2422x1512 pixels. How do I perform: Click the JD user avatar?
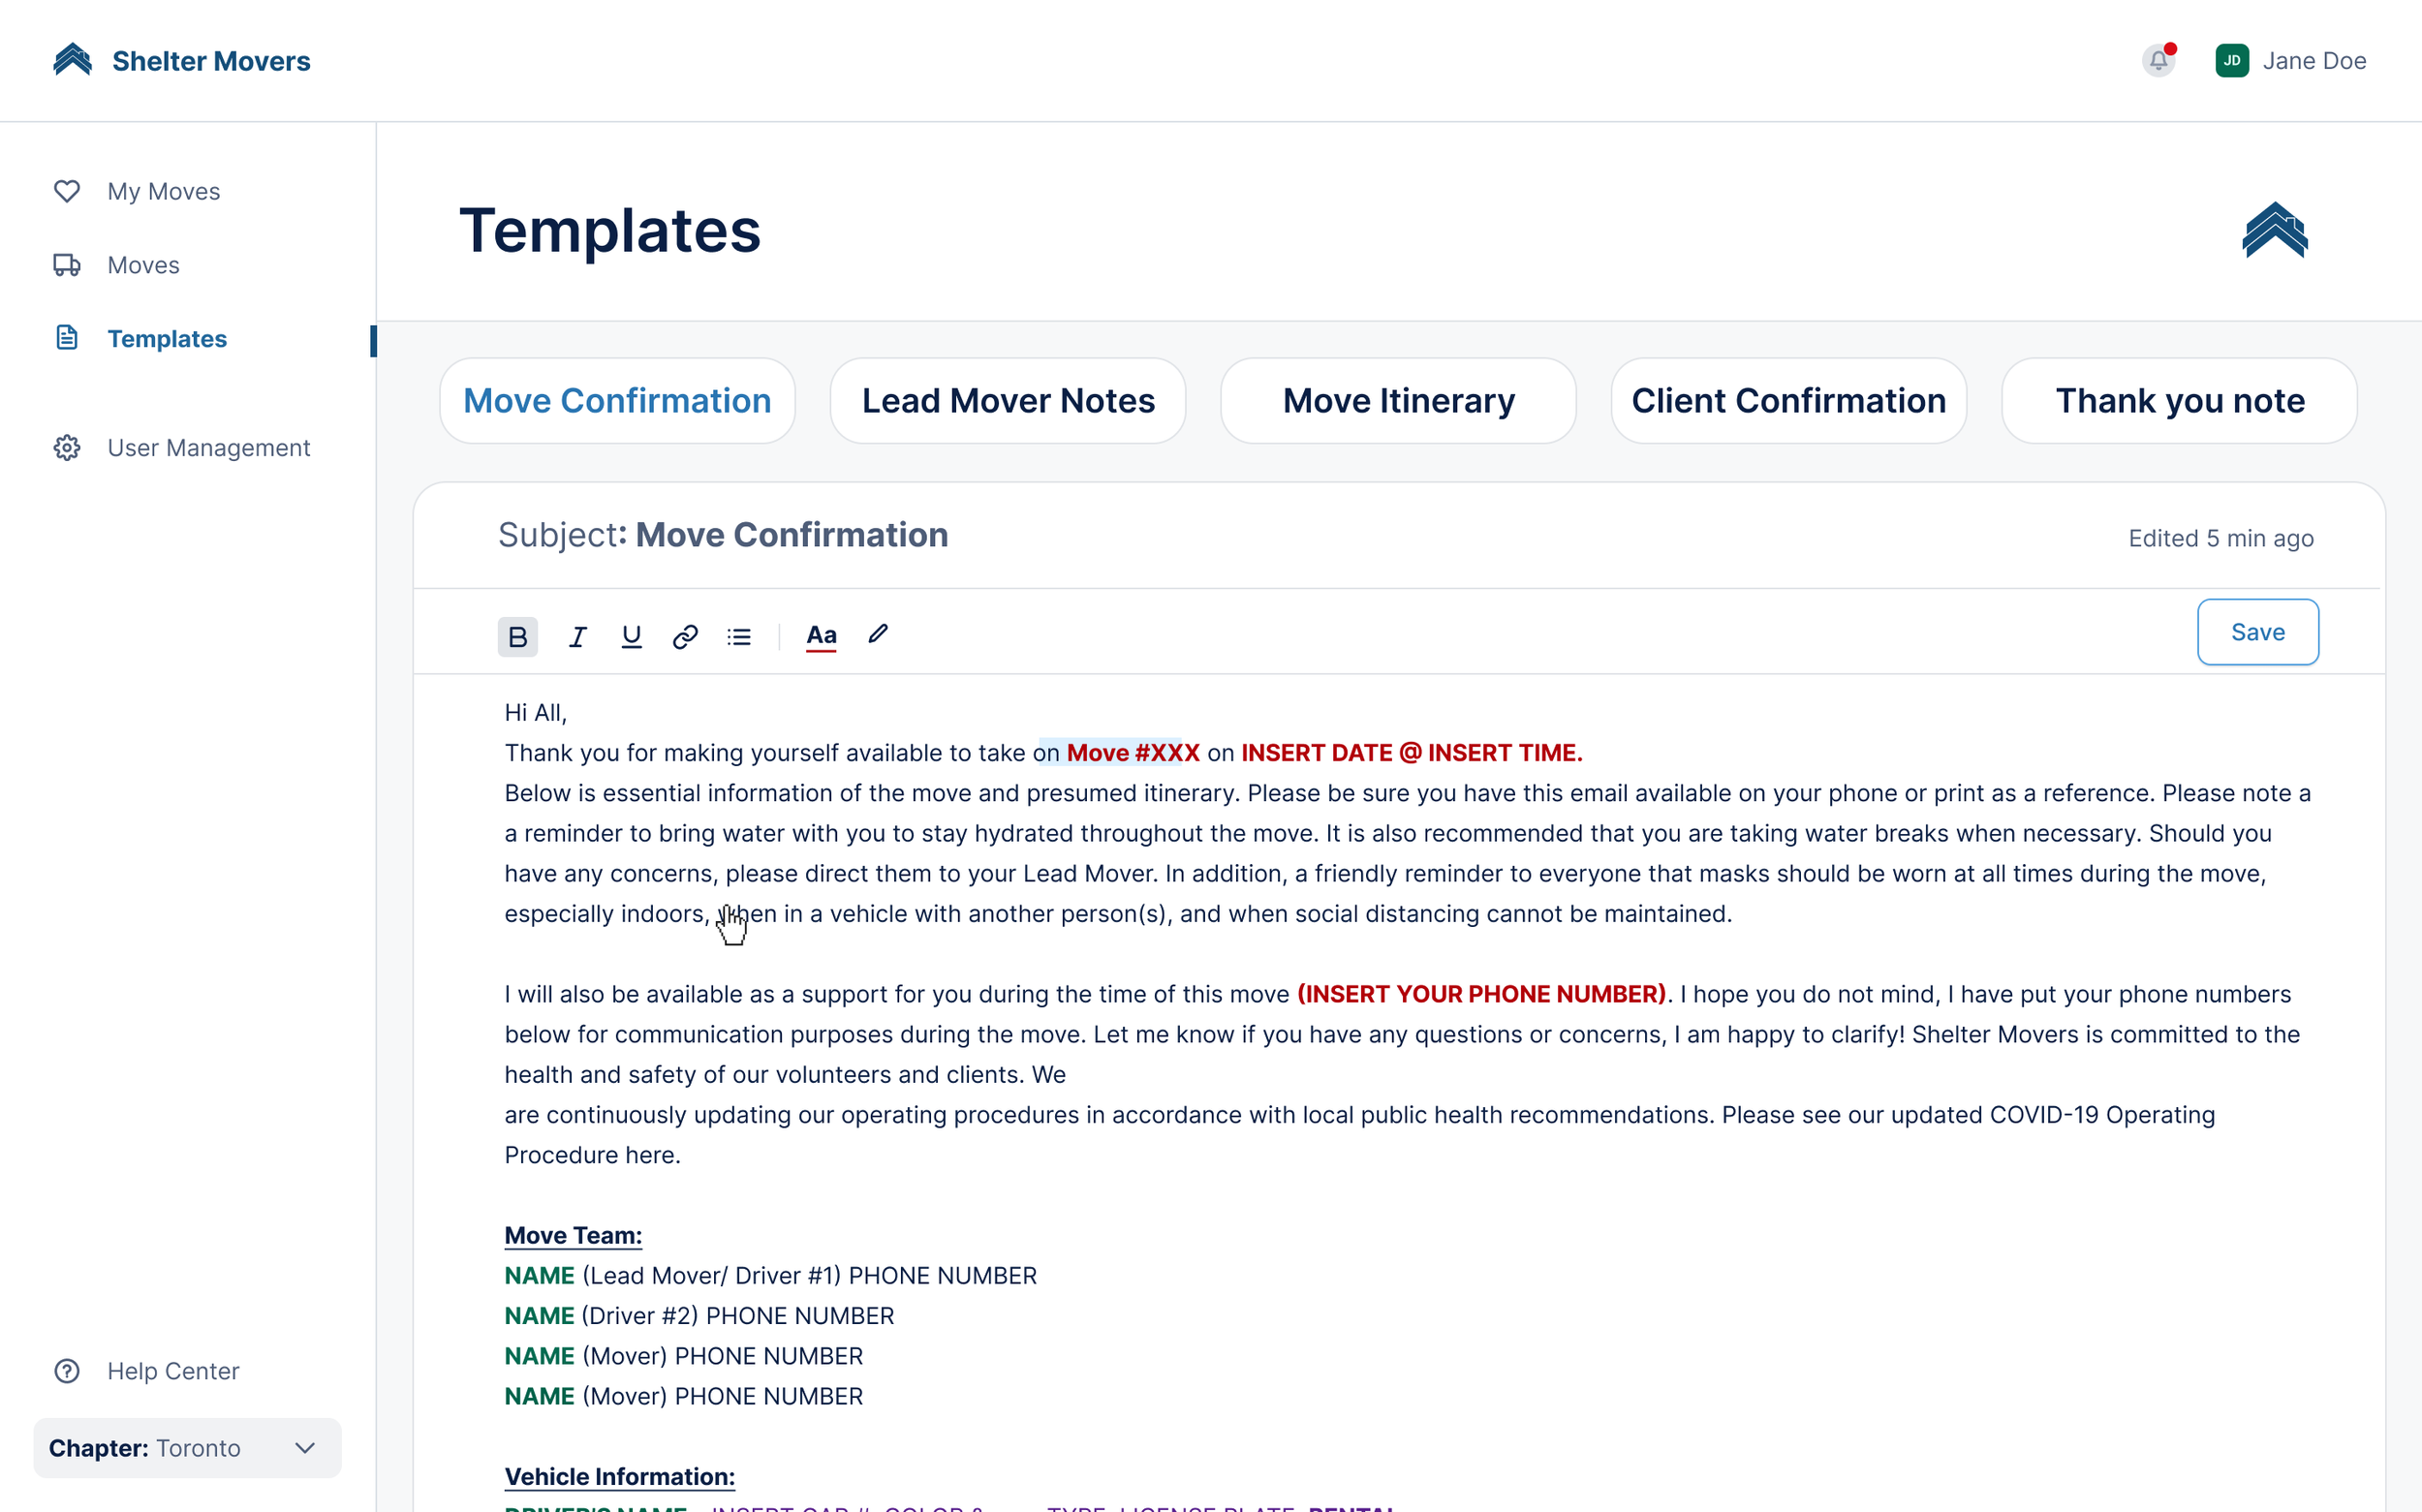2232,61
